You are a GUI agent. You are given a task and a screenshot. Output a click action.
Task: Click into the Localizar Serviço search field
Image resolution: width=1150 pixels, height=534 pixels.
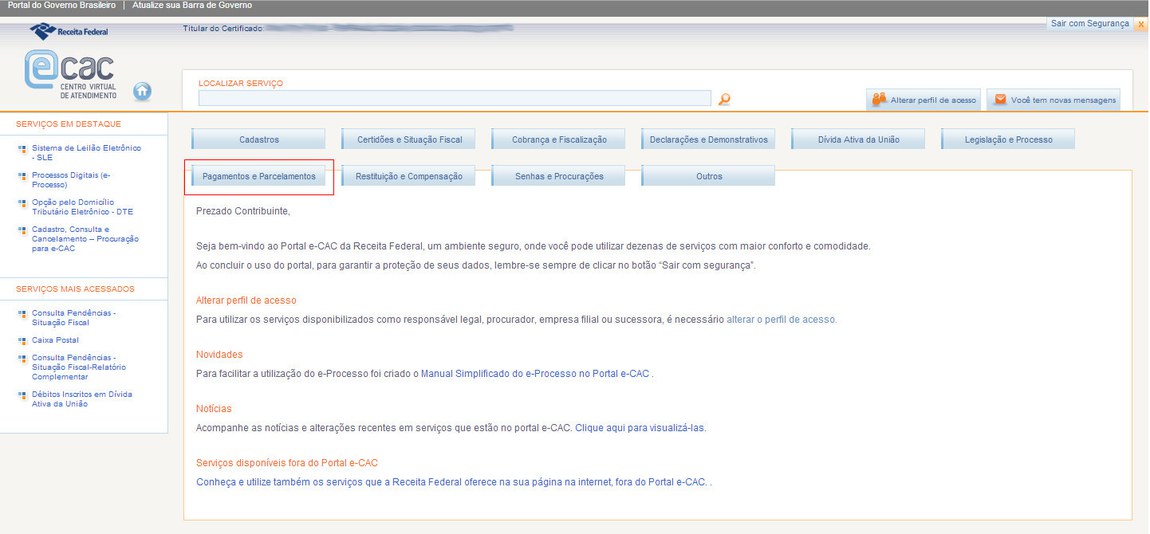click(455, 98)
